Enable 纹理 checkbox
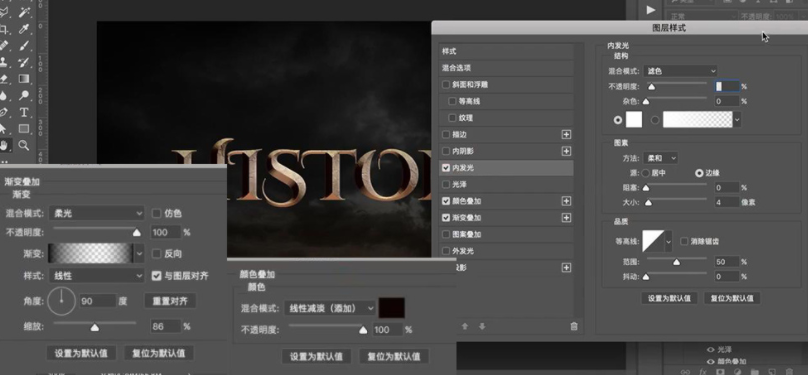 pyautogui.click(x=452, y=118)
